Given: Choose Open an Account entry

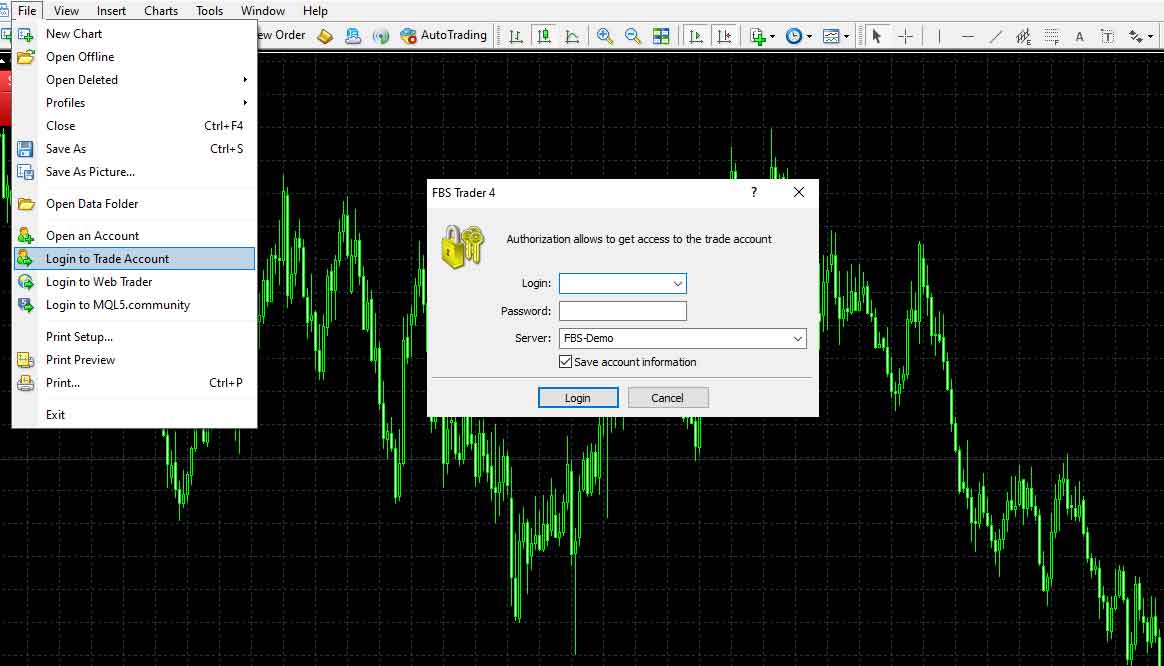Looking at the screenshot, I should [134, 235].
